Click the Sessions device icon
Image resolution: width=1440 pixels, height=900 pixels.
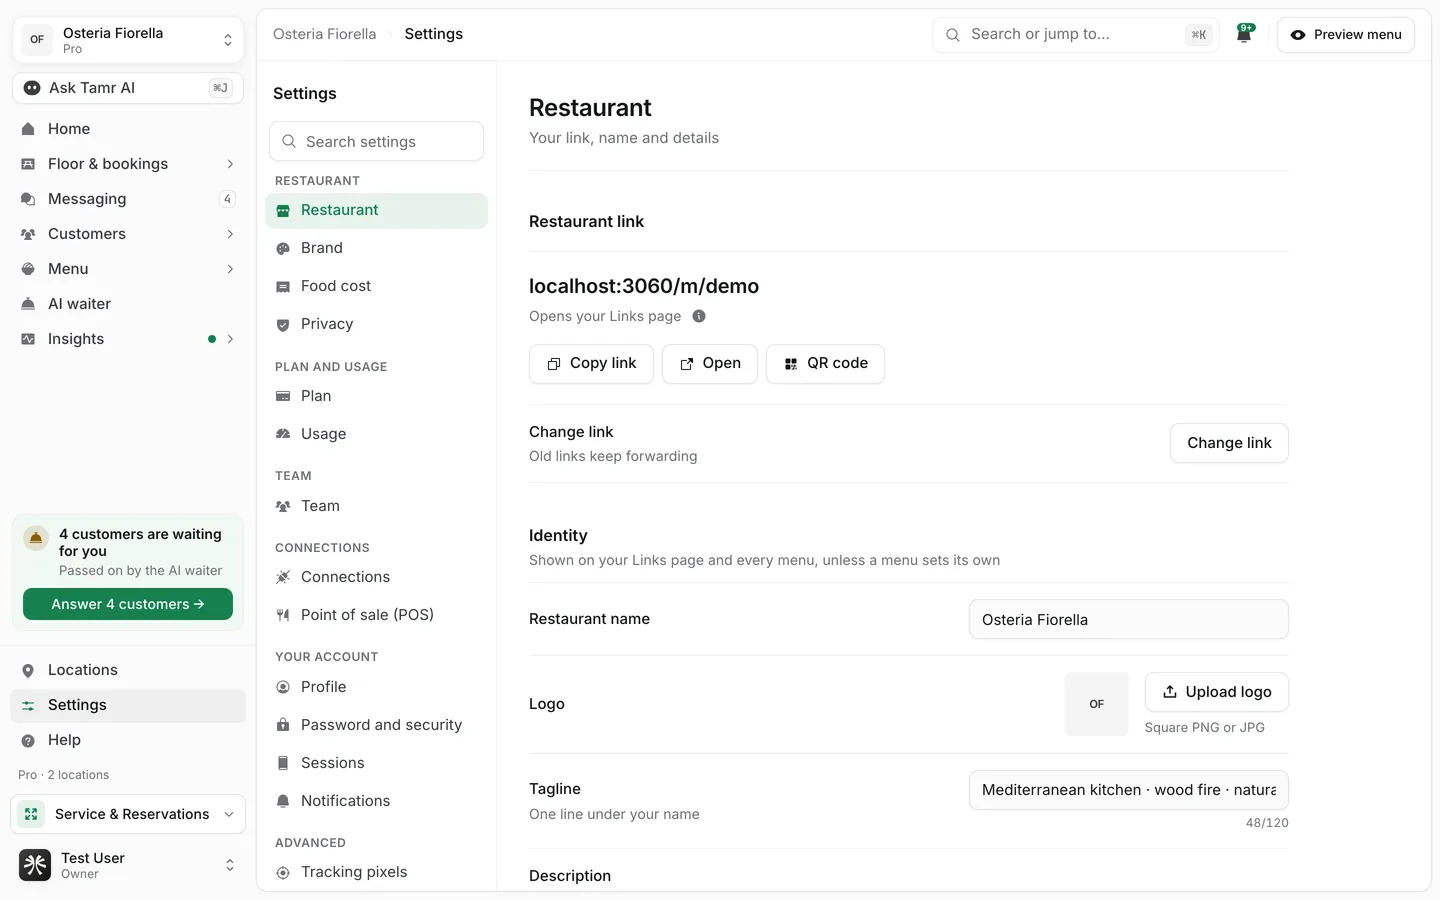tap(283, 763)
